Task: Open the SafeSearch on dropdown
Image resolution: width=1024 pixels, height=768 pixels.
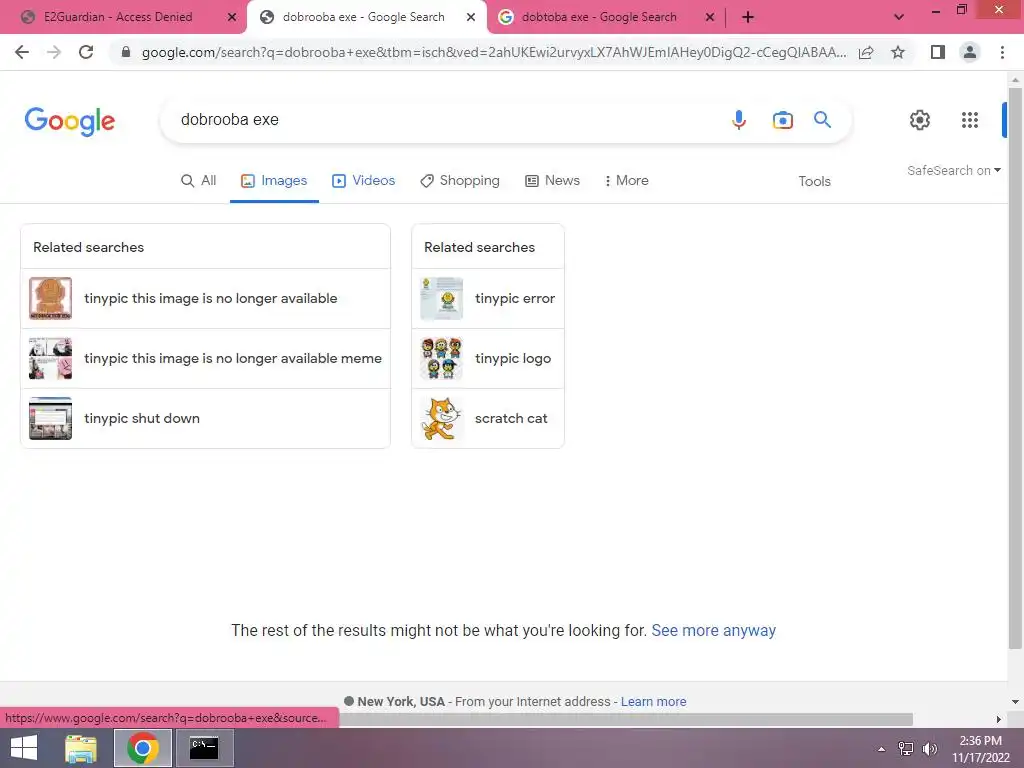Action: click(x=953, y=170)
